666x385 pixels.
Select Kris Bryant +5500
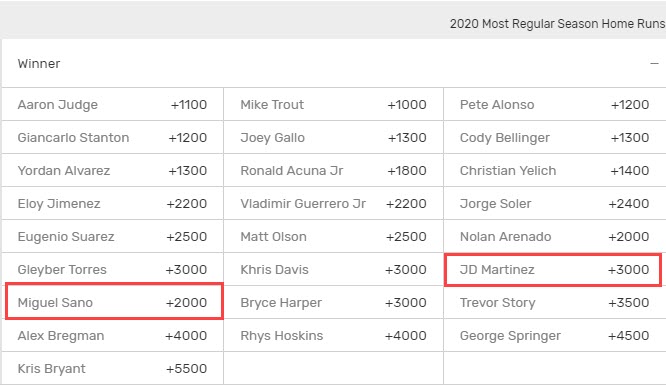pyautogui.click(x=113, y=368)
